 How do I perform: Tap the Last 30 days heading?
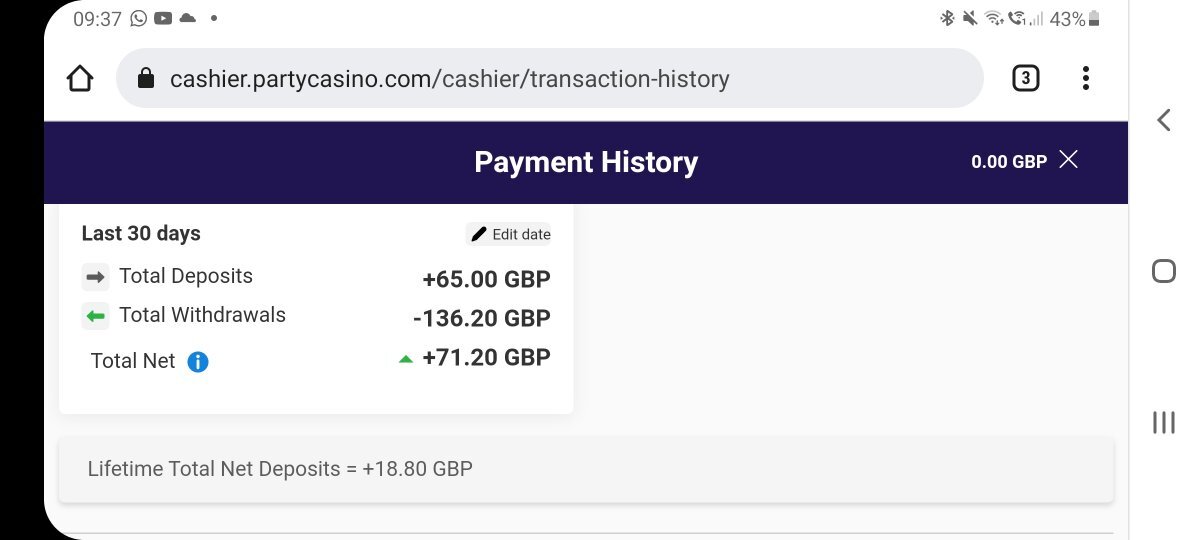click(141, 234)
